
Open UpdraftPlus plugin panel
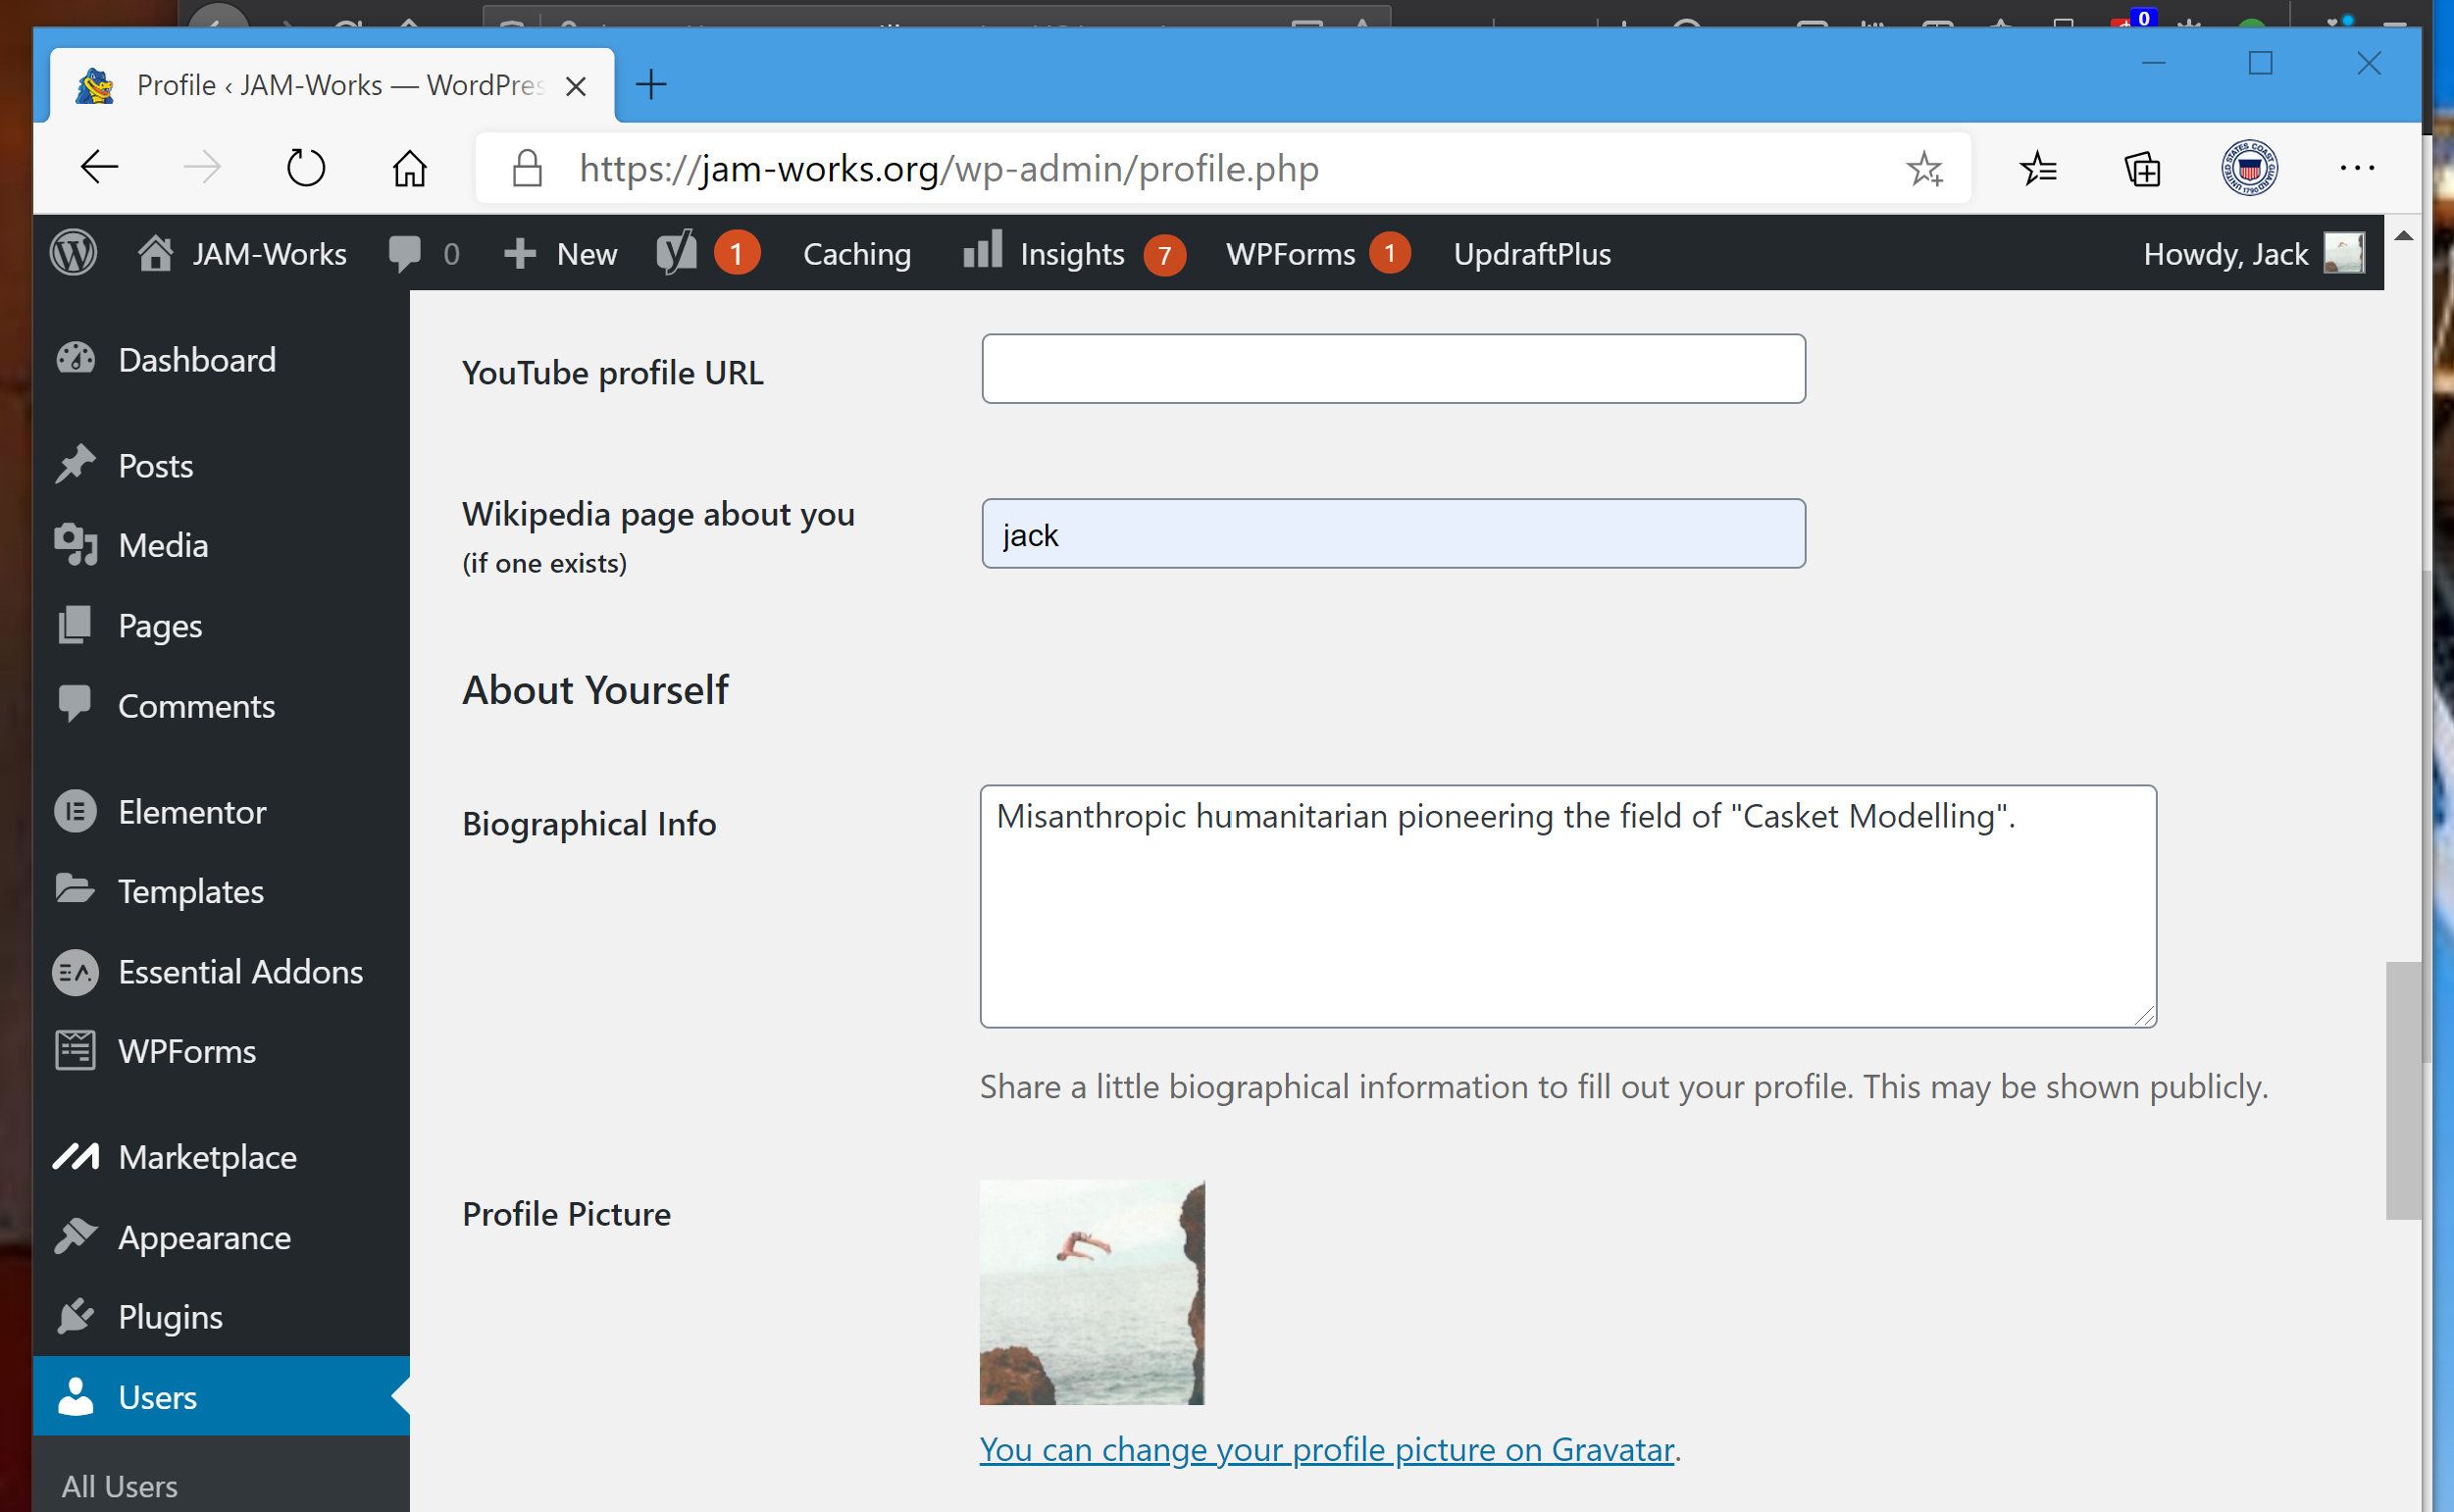coord(1536,252)
